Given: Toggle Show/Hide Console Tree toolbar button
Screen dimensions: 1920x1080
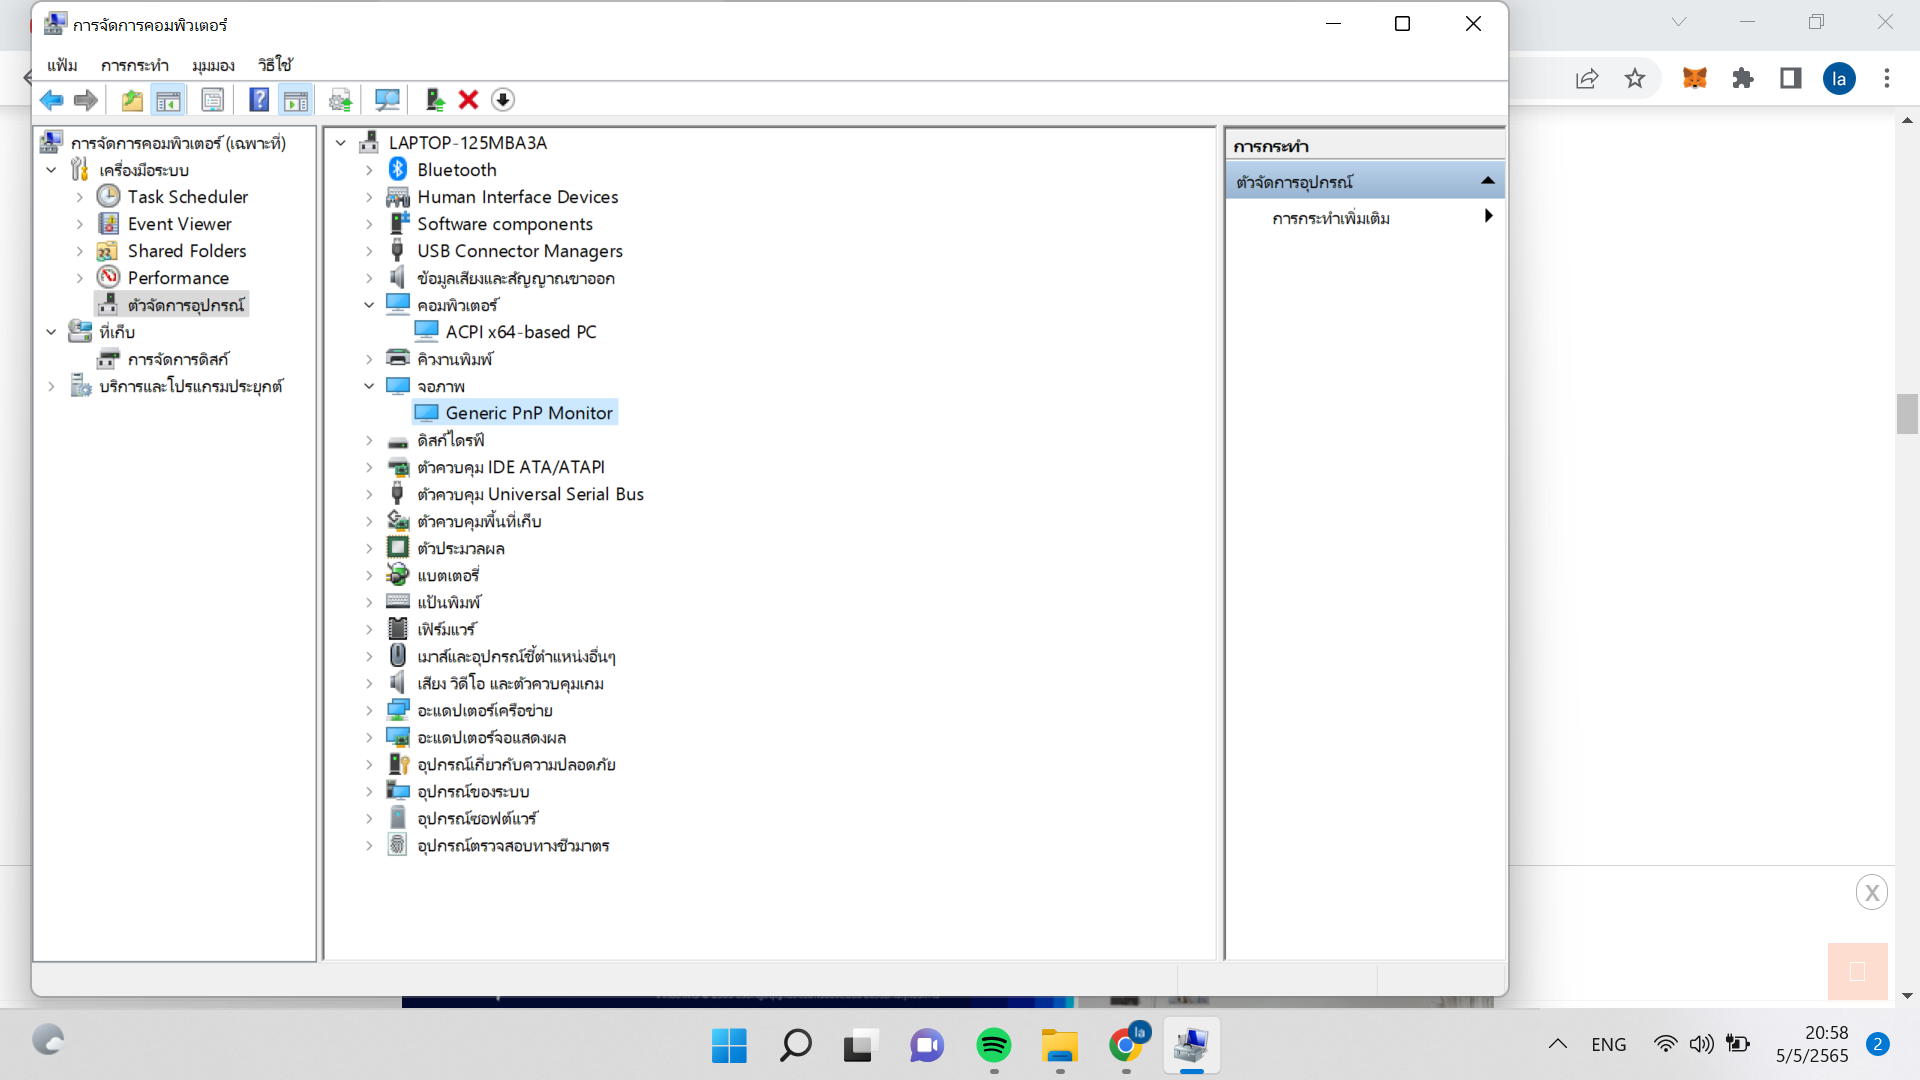Looking at the screenshot, I should click(x=169, y=100).
